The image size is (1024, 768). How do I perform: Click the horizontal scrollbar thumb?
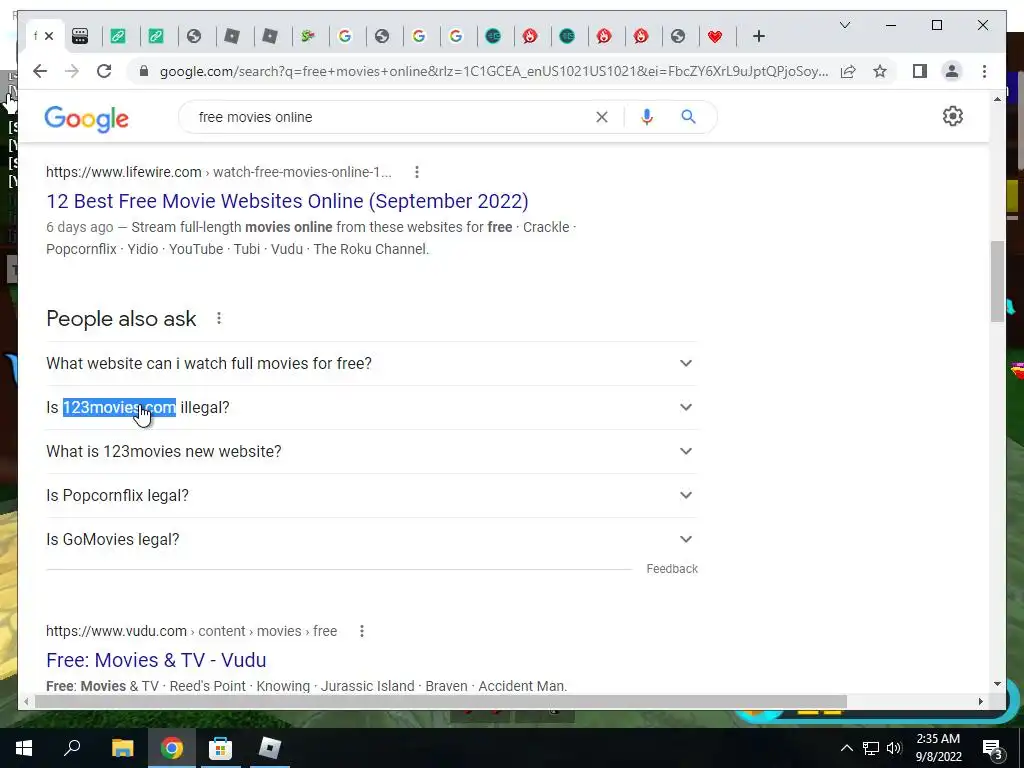pos(441,701)
